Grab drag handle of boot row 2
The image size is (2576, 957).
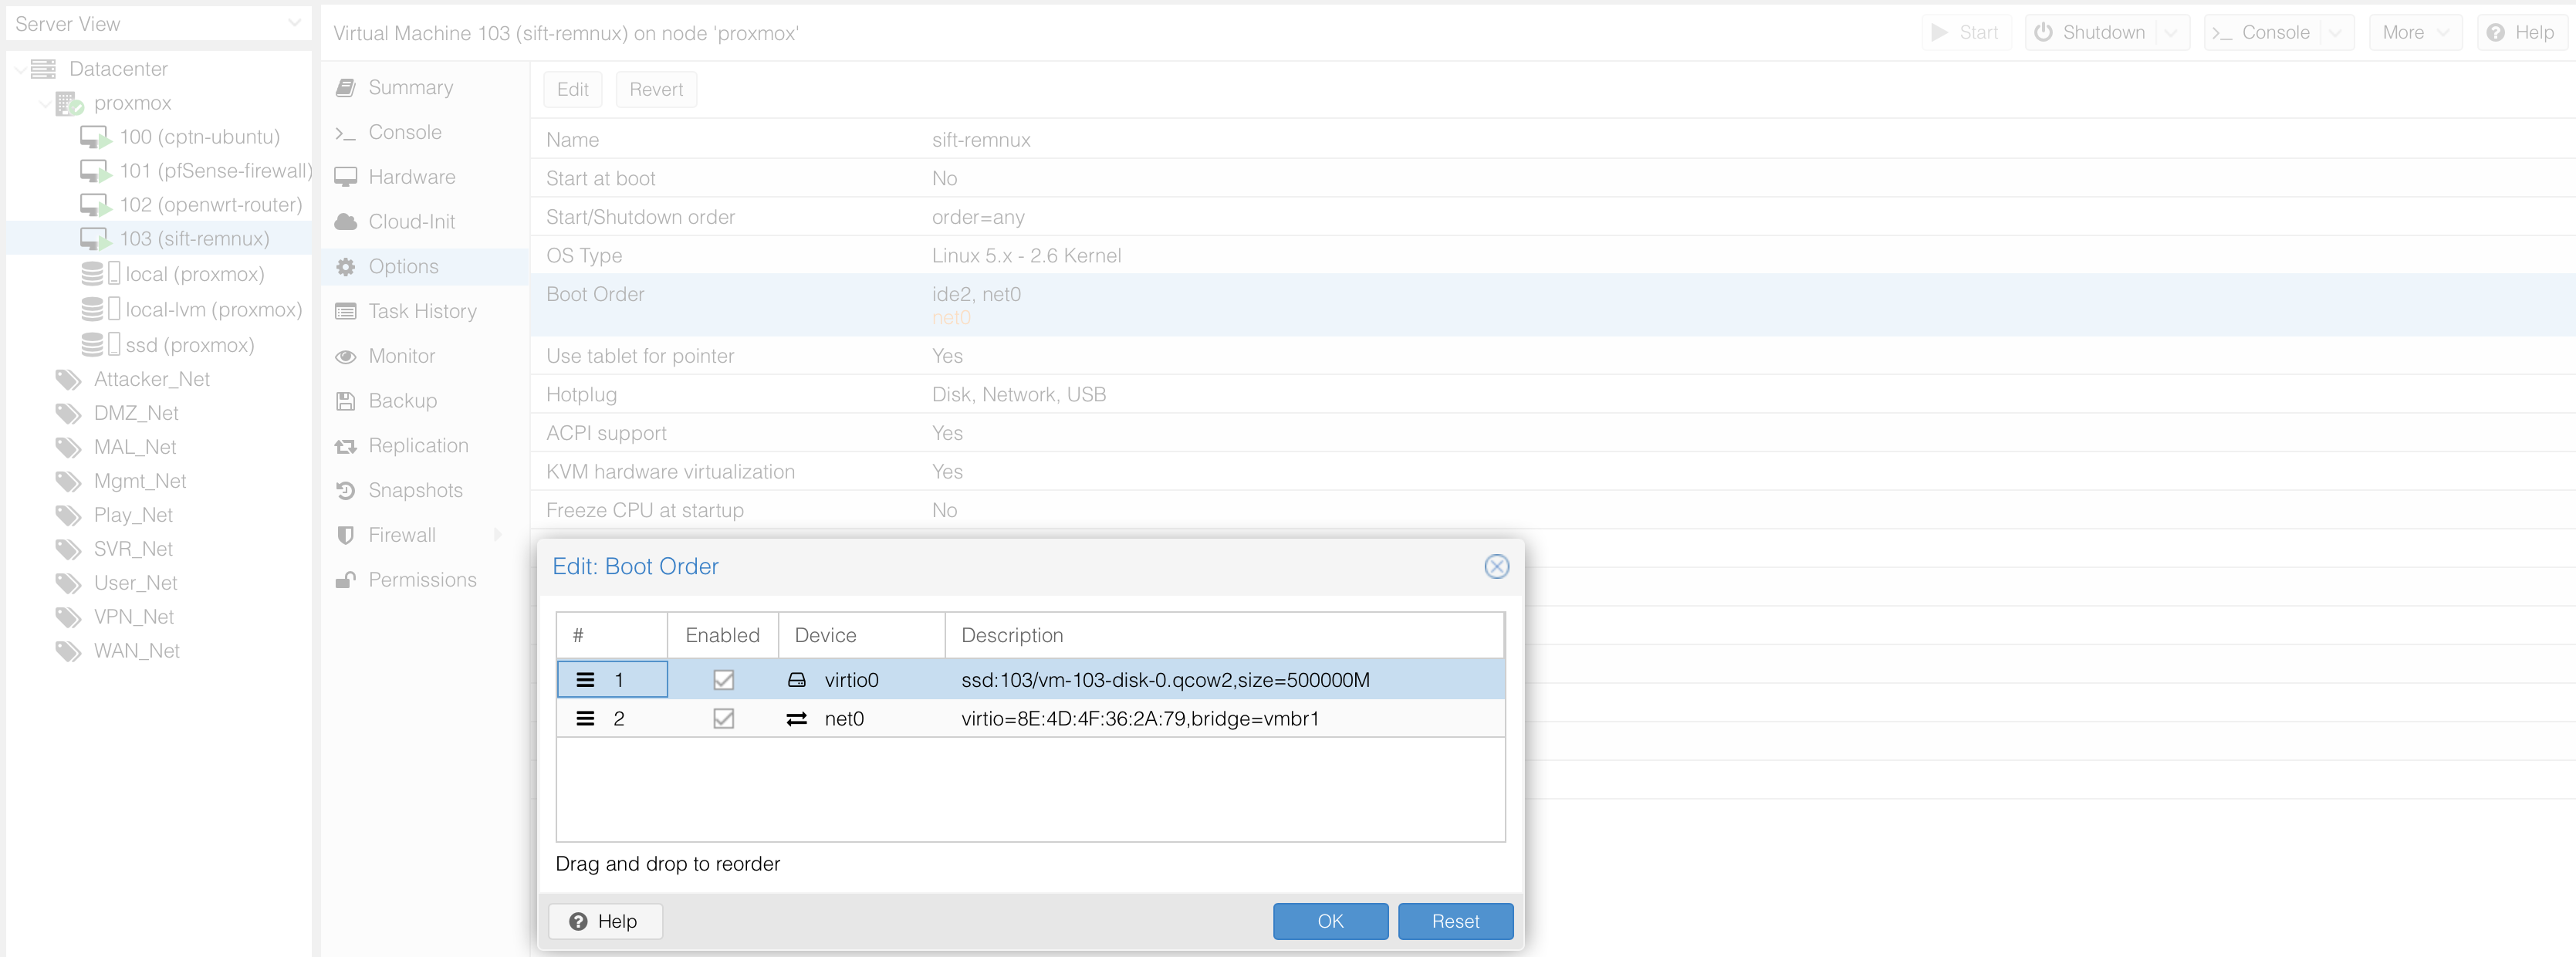point(586,719)
